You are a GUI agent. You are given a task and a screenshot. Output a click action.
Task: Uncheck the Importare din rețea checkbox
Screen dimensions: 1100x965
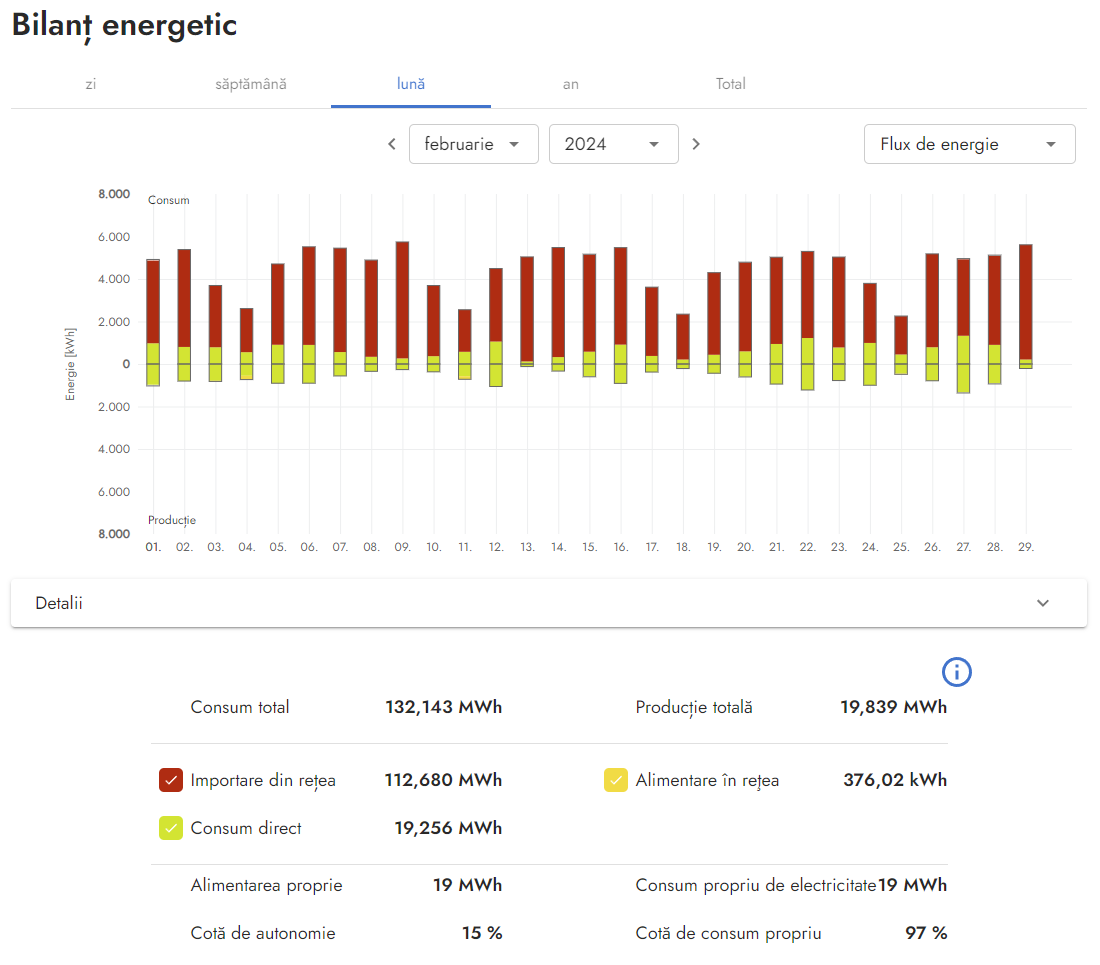[x=171, y=780]
